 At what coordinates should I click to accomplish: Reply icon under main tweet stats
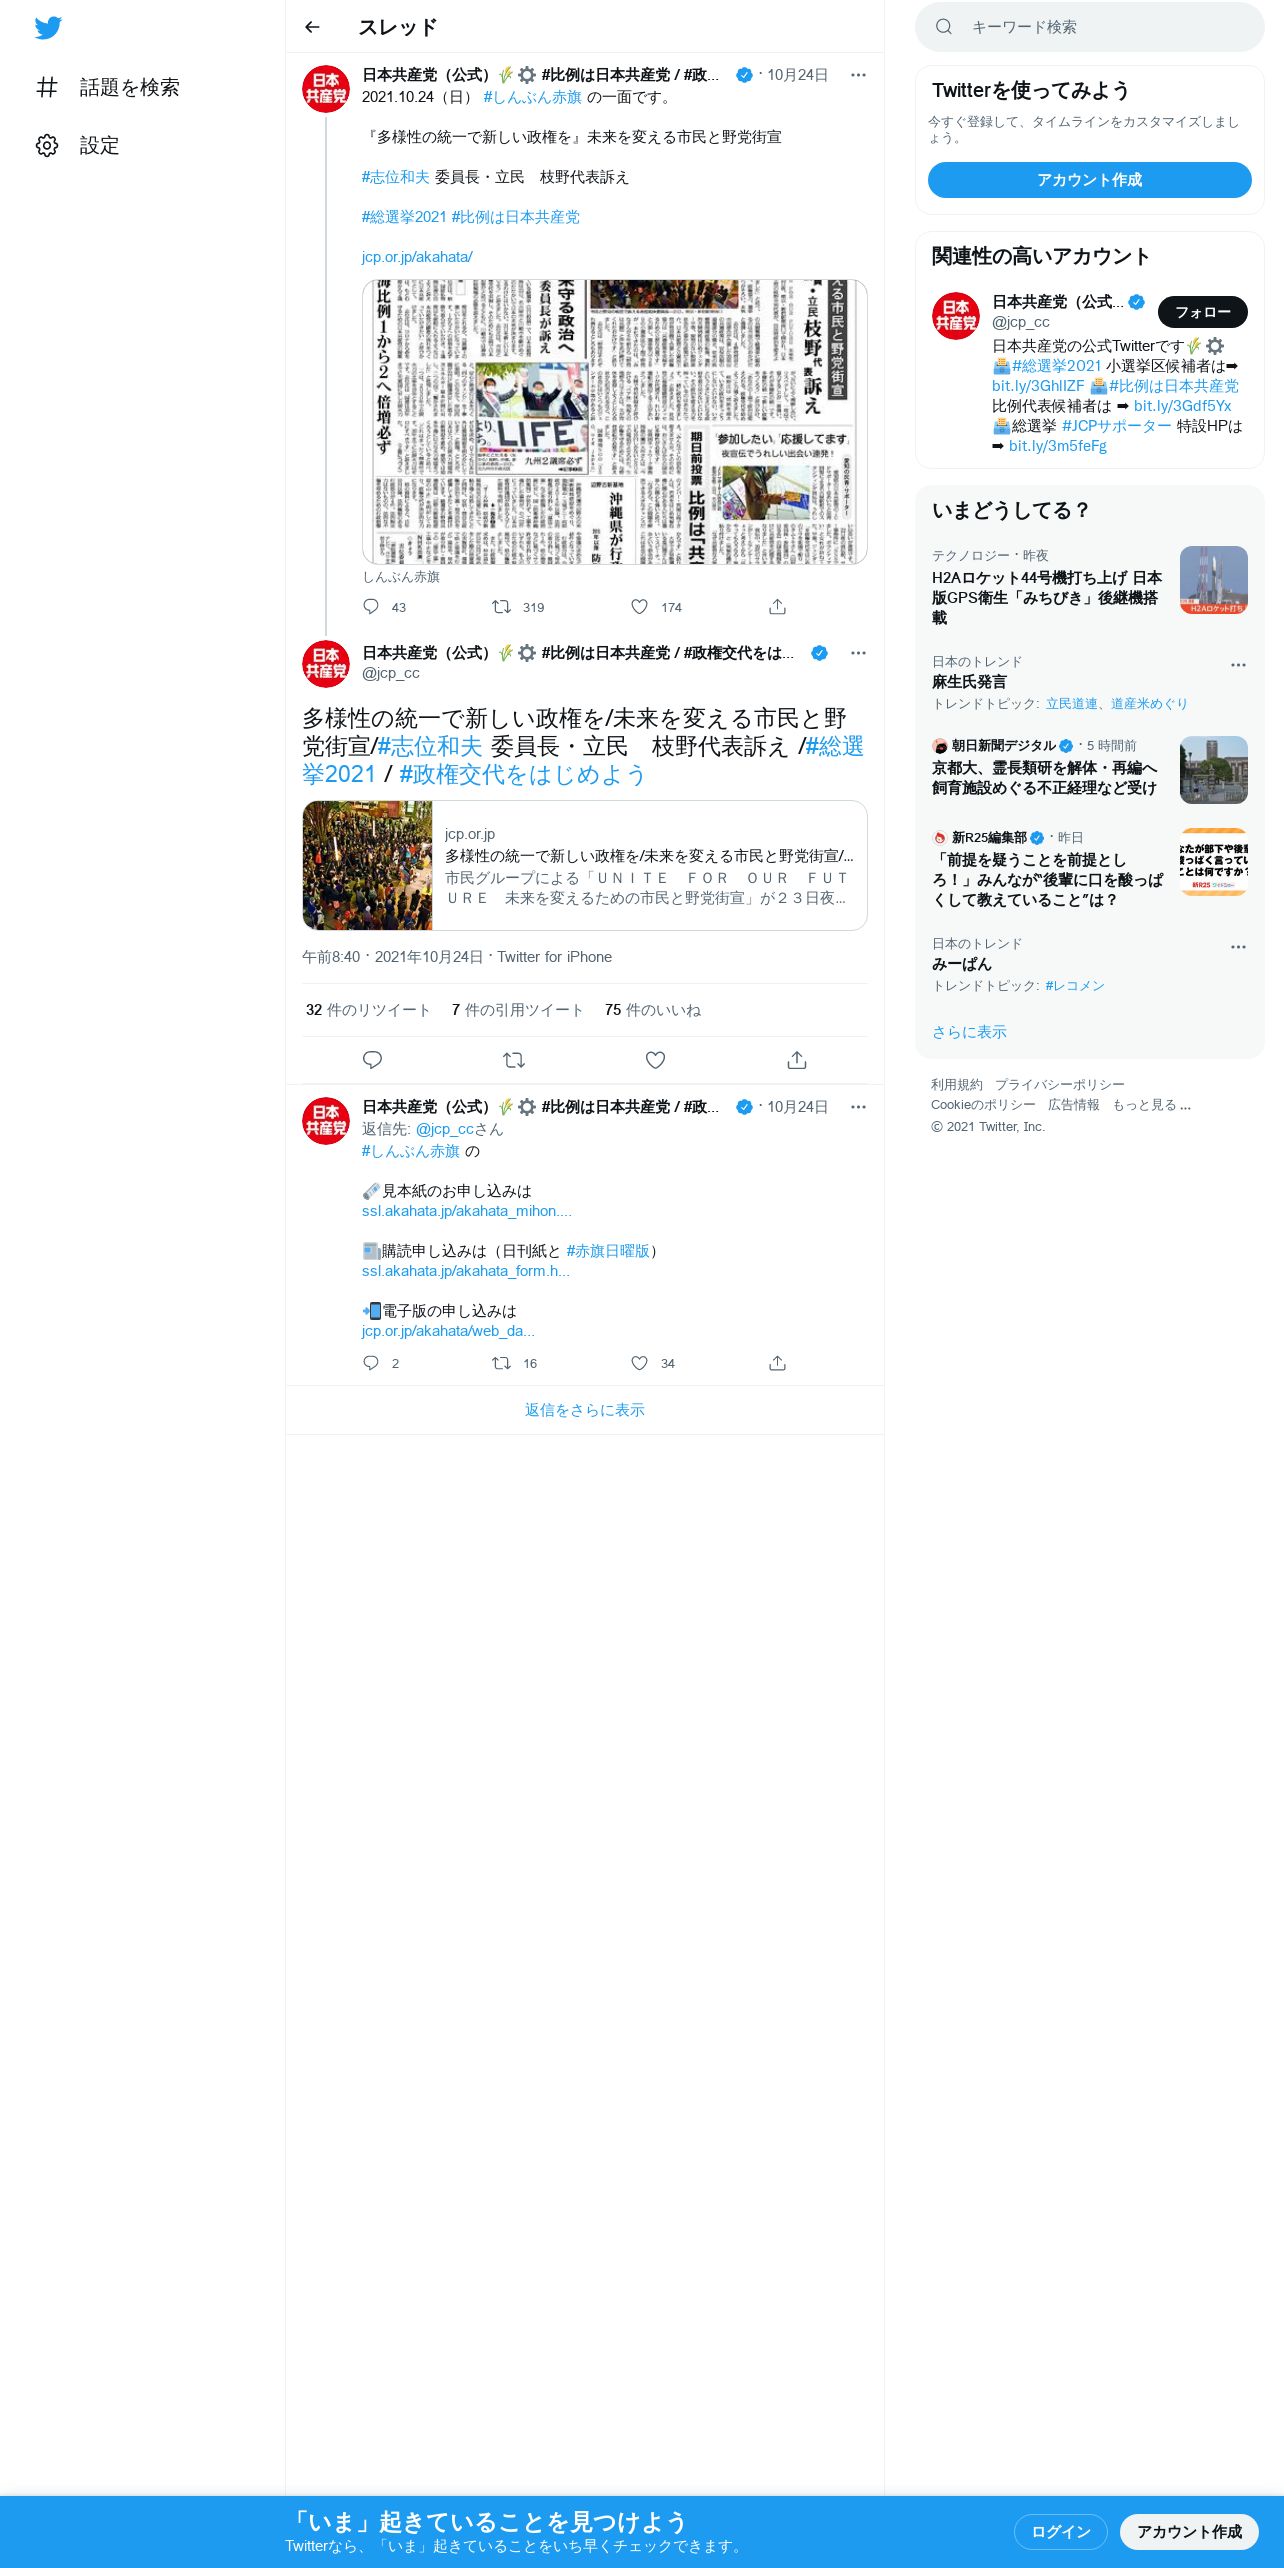(372, 1060)
